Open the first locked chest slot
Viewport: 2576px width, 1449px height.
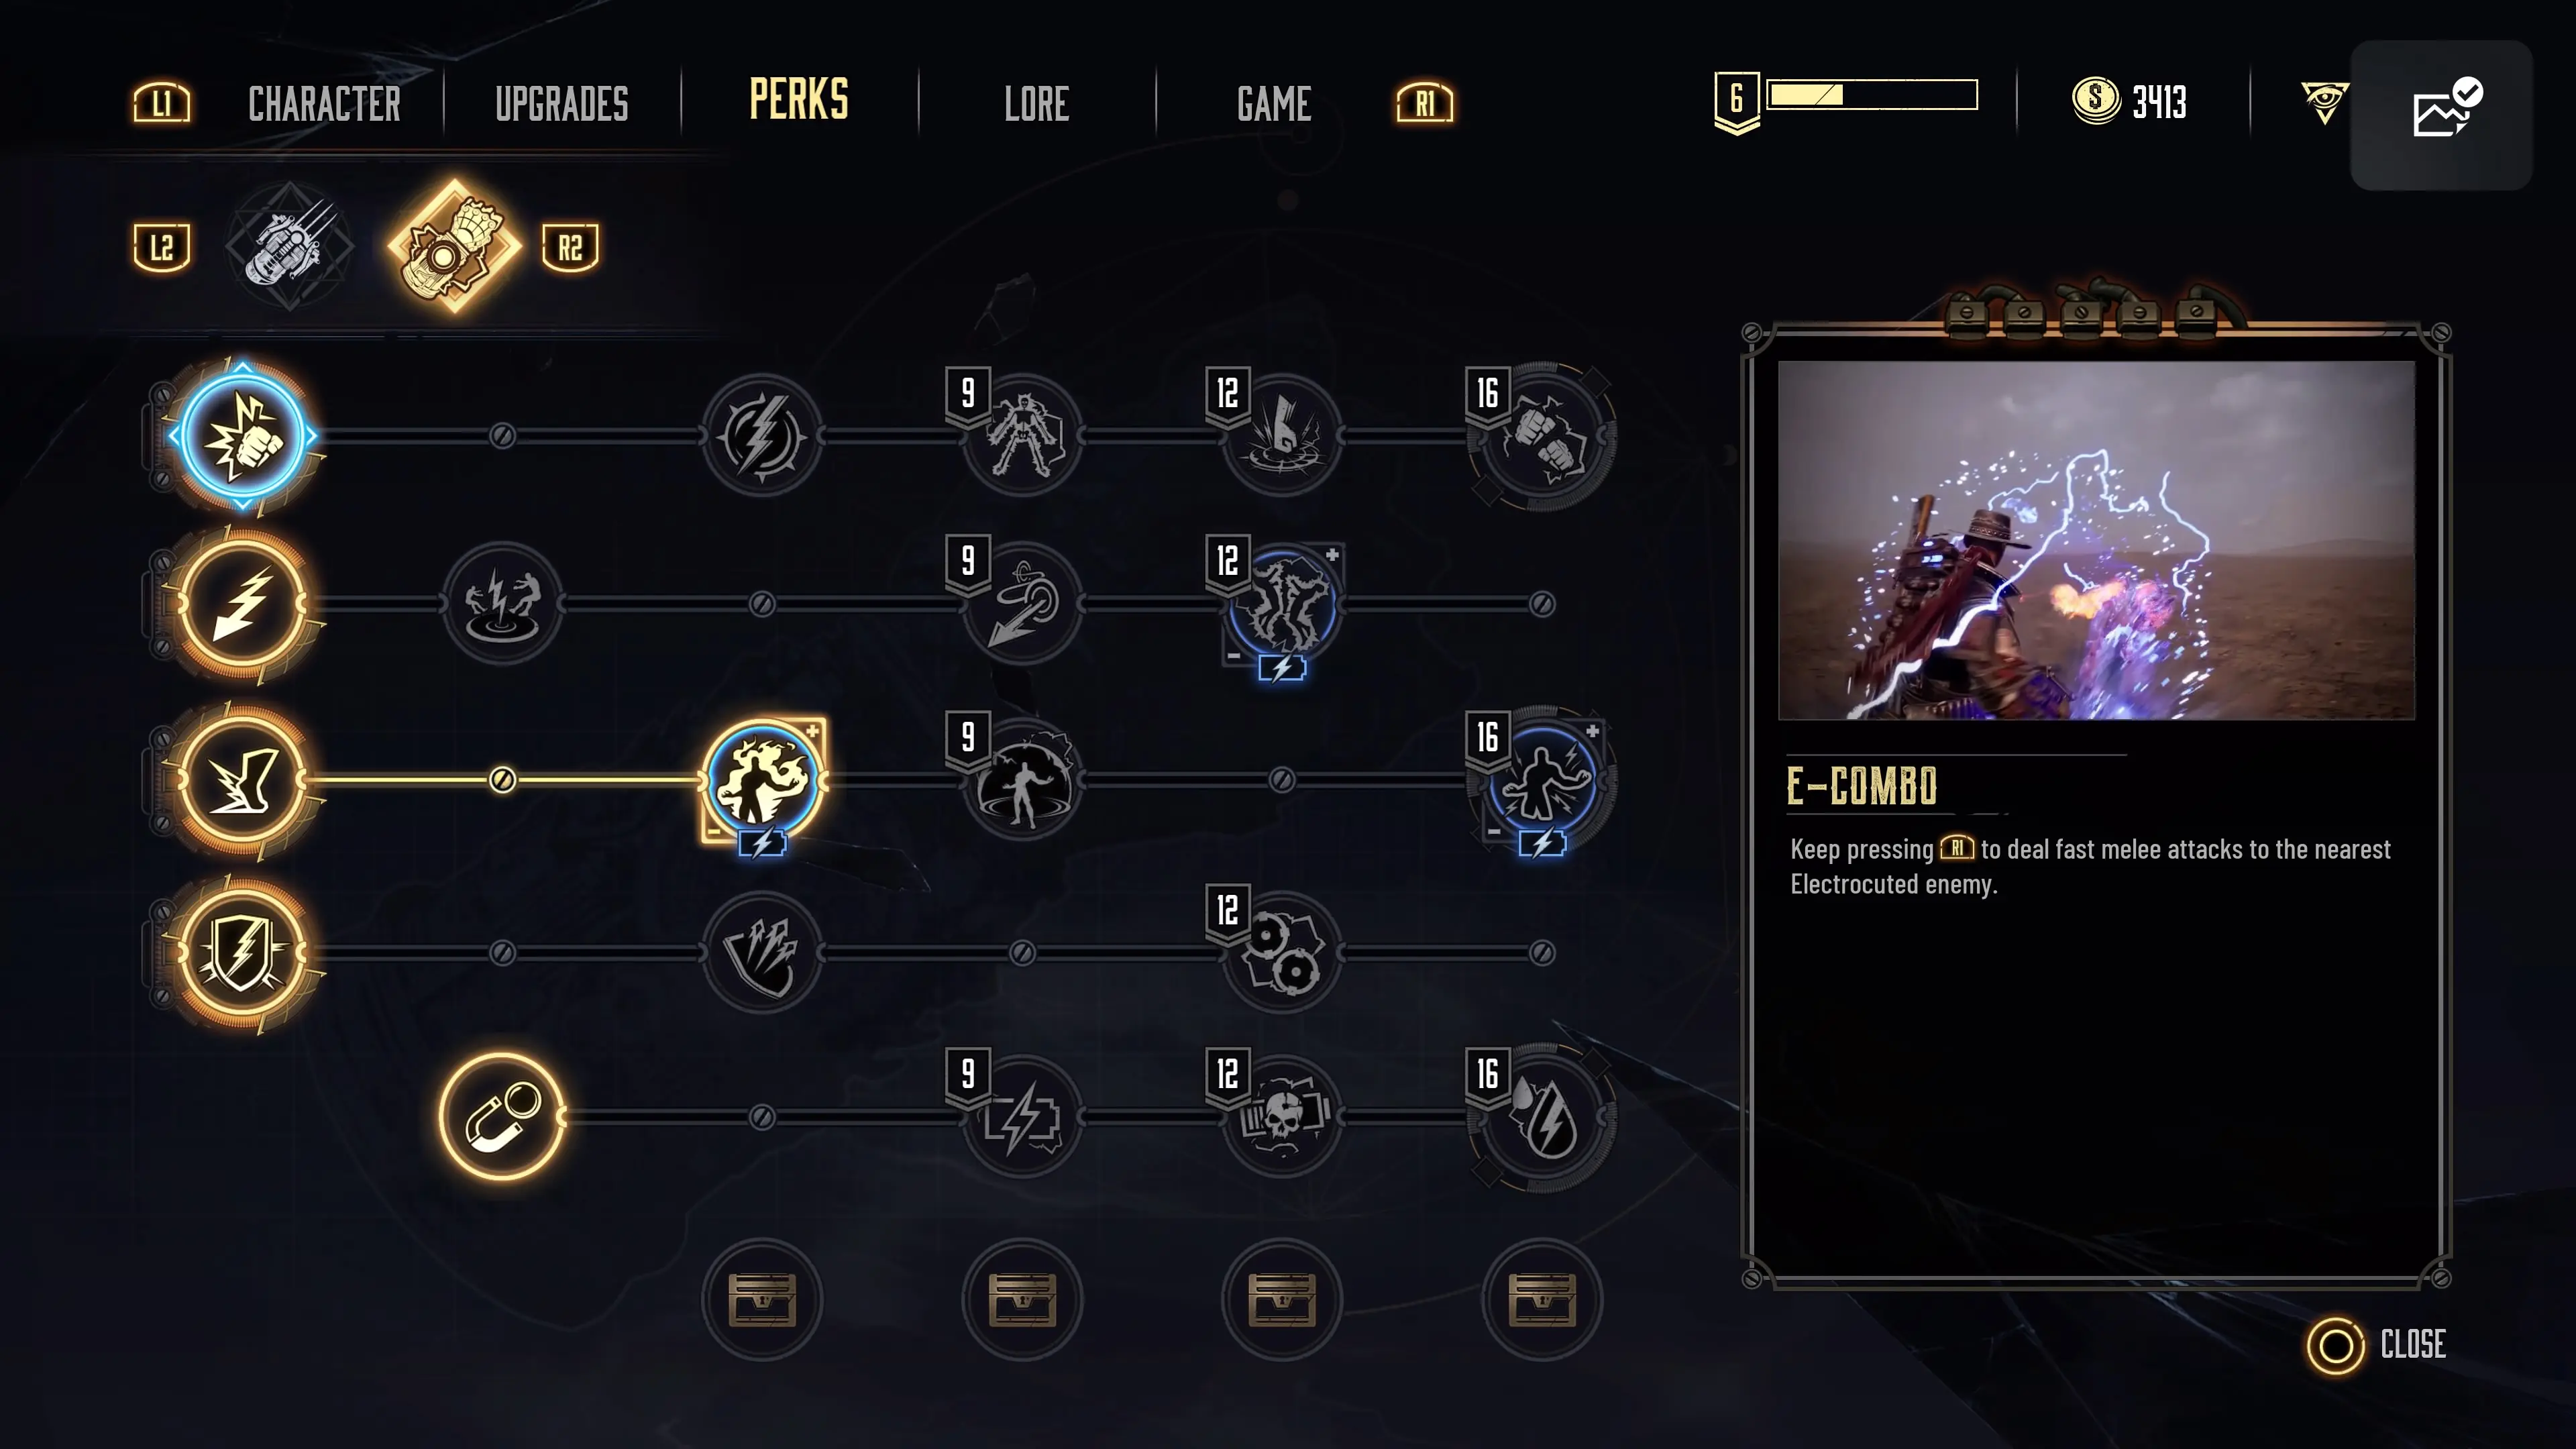coord(762,1299)
